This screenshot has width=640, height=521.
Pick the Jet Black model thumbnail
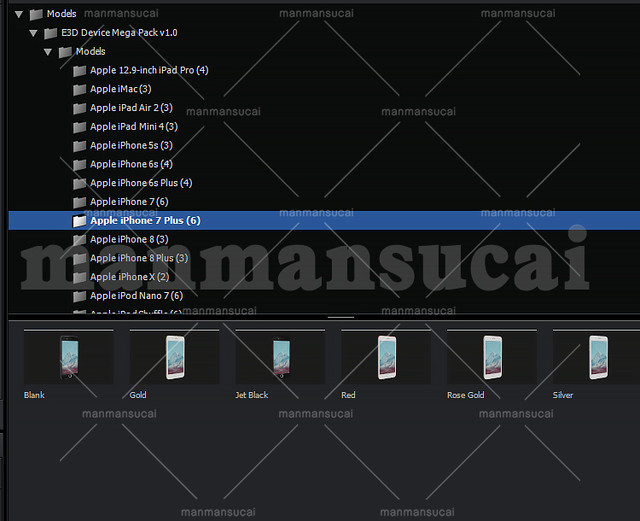point(280,357)
